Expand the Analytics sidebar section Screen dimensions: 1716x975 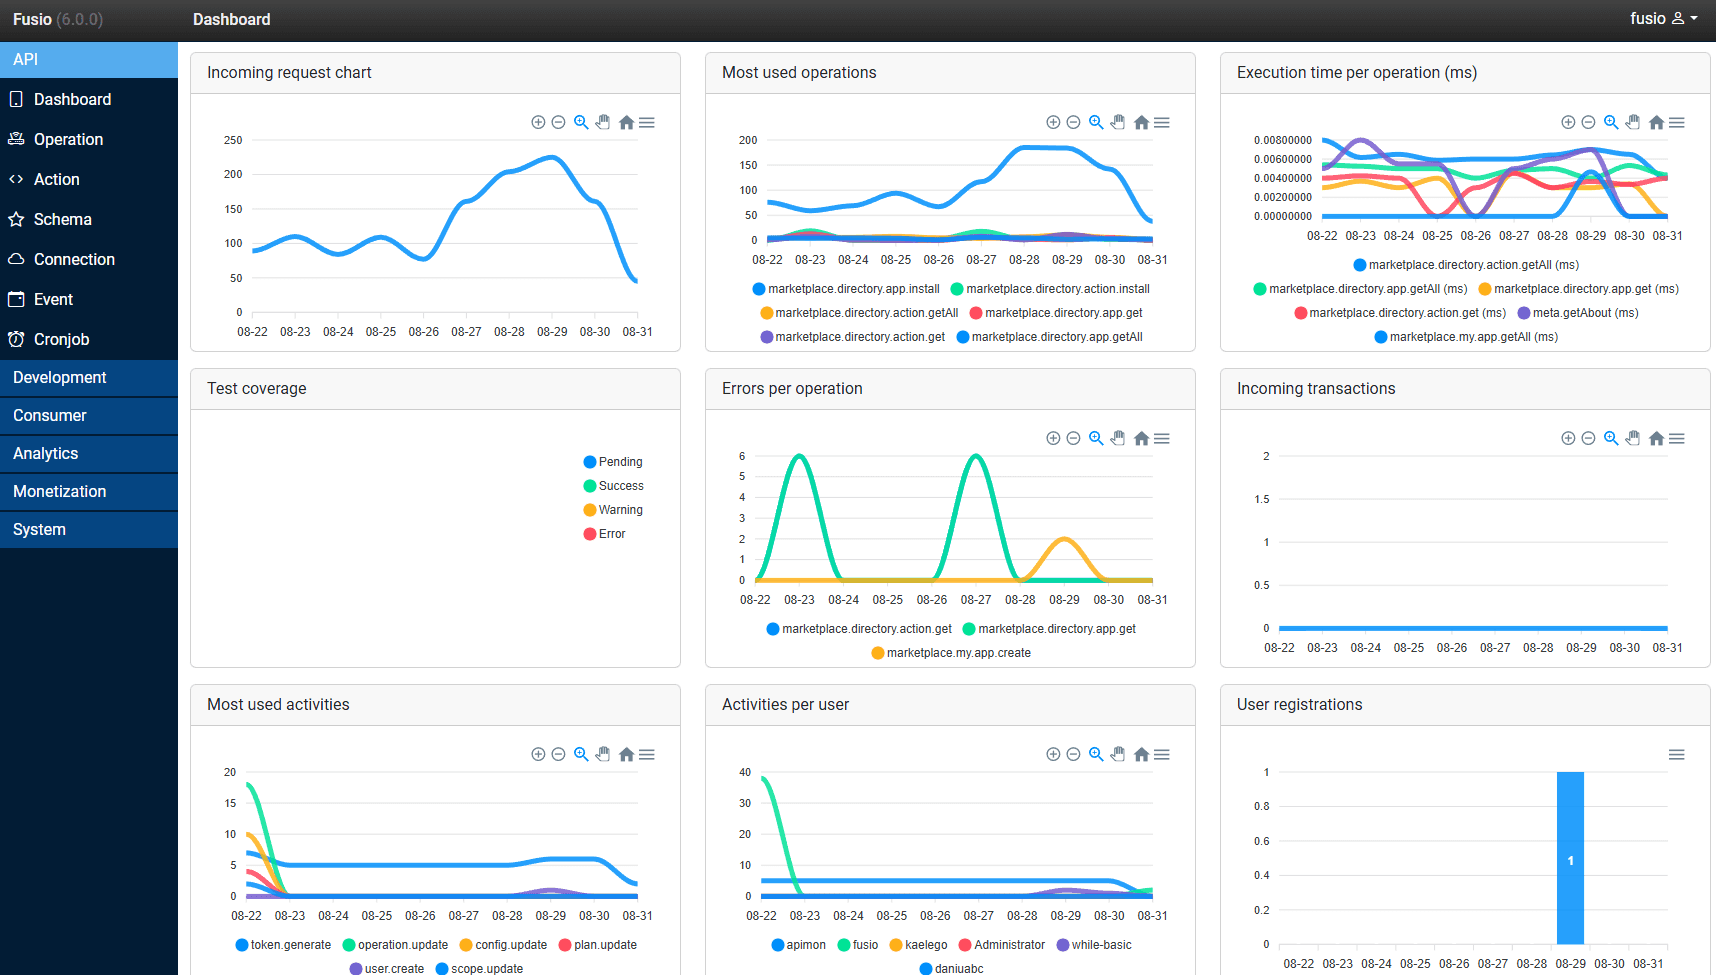click(46, 454)
